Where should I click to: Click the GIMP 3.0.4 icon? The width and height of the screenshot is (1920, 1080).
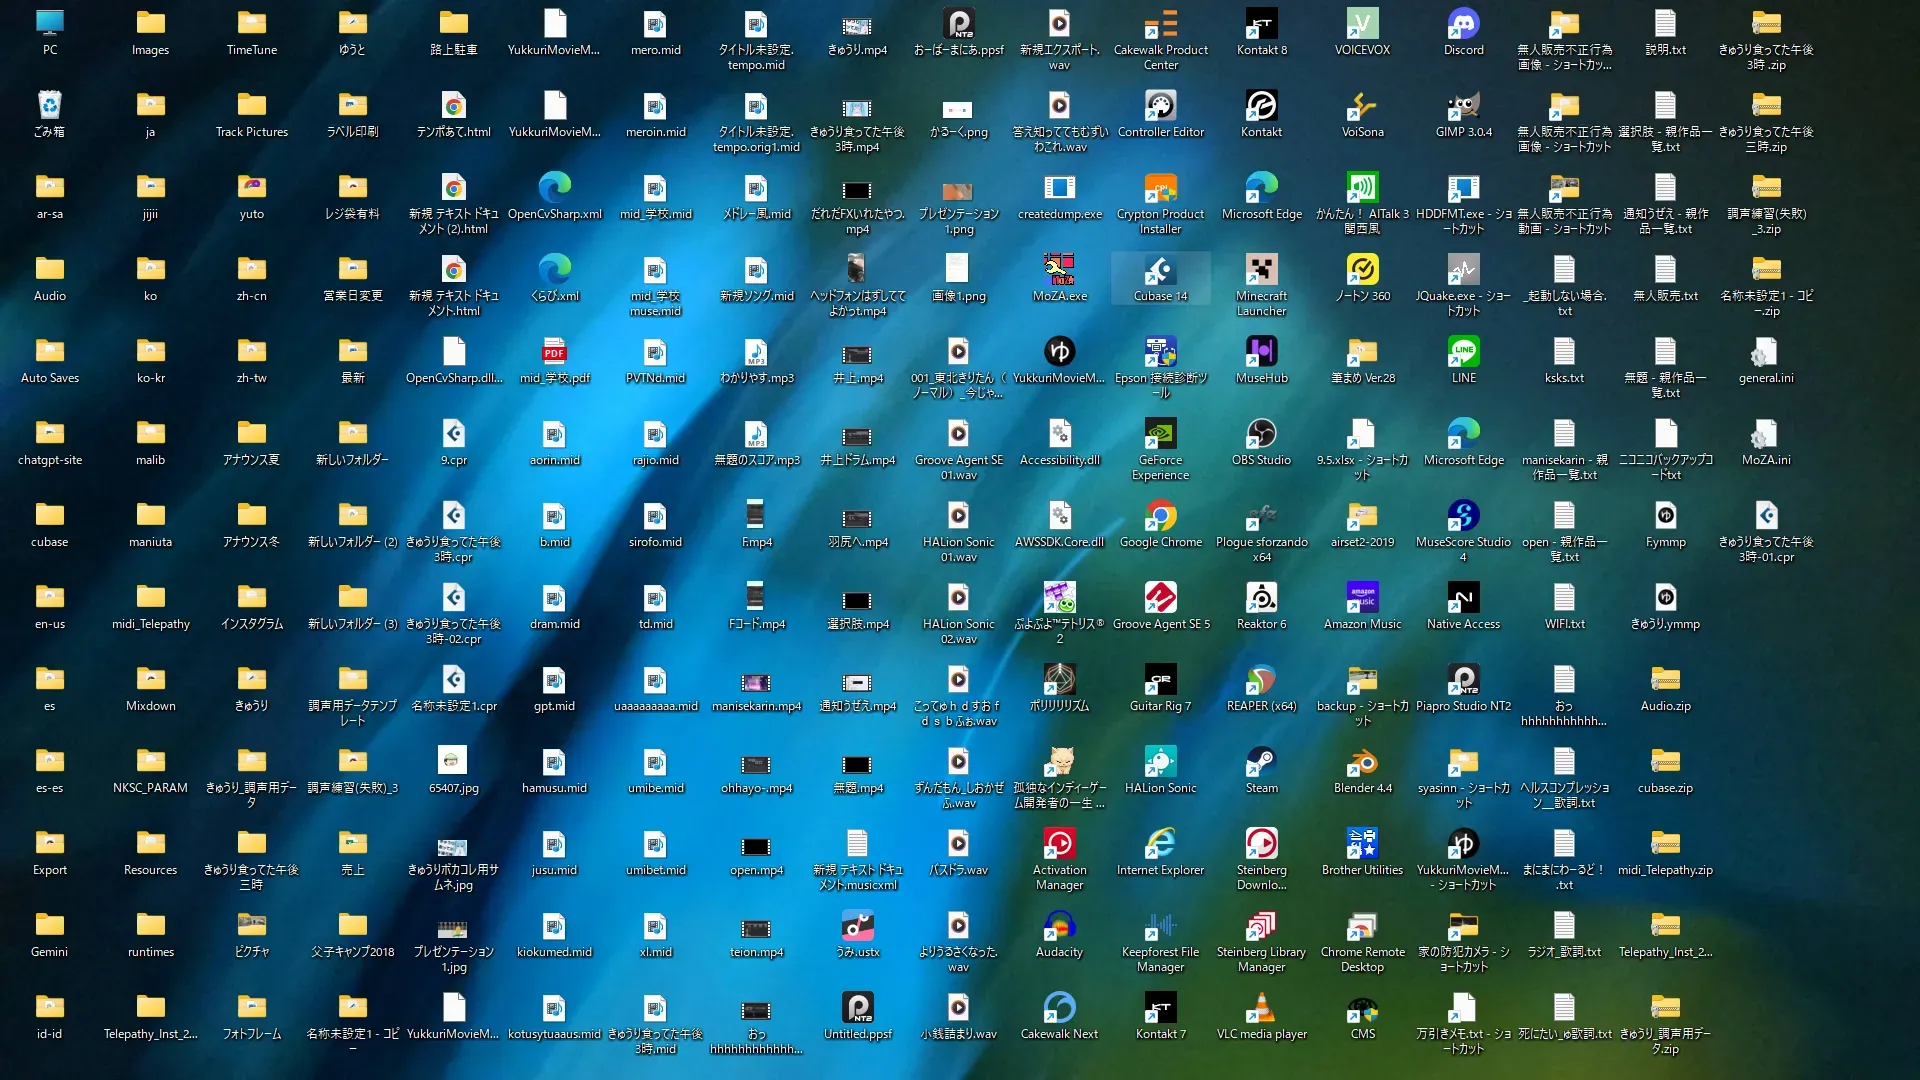pyautogui.click(x=1463, y=107)
